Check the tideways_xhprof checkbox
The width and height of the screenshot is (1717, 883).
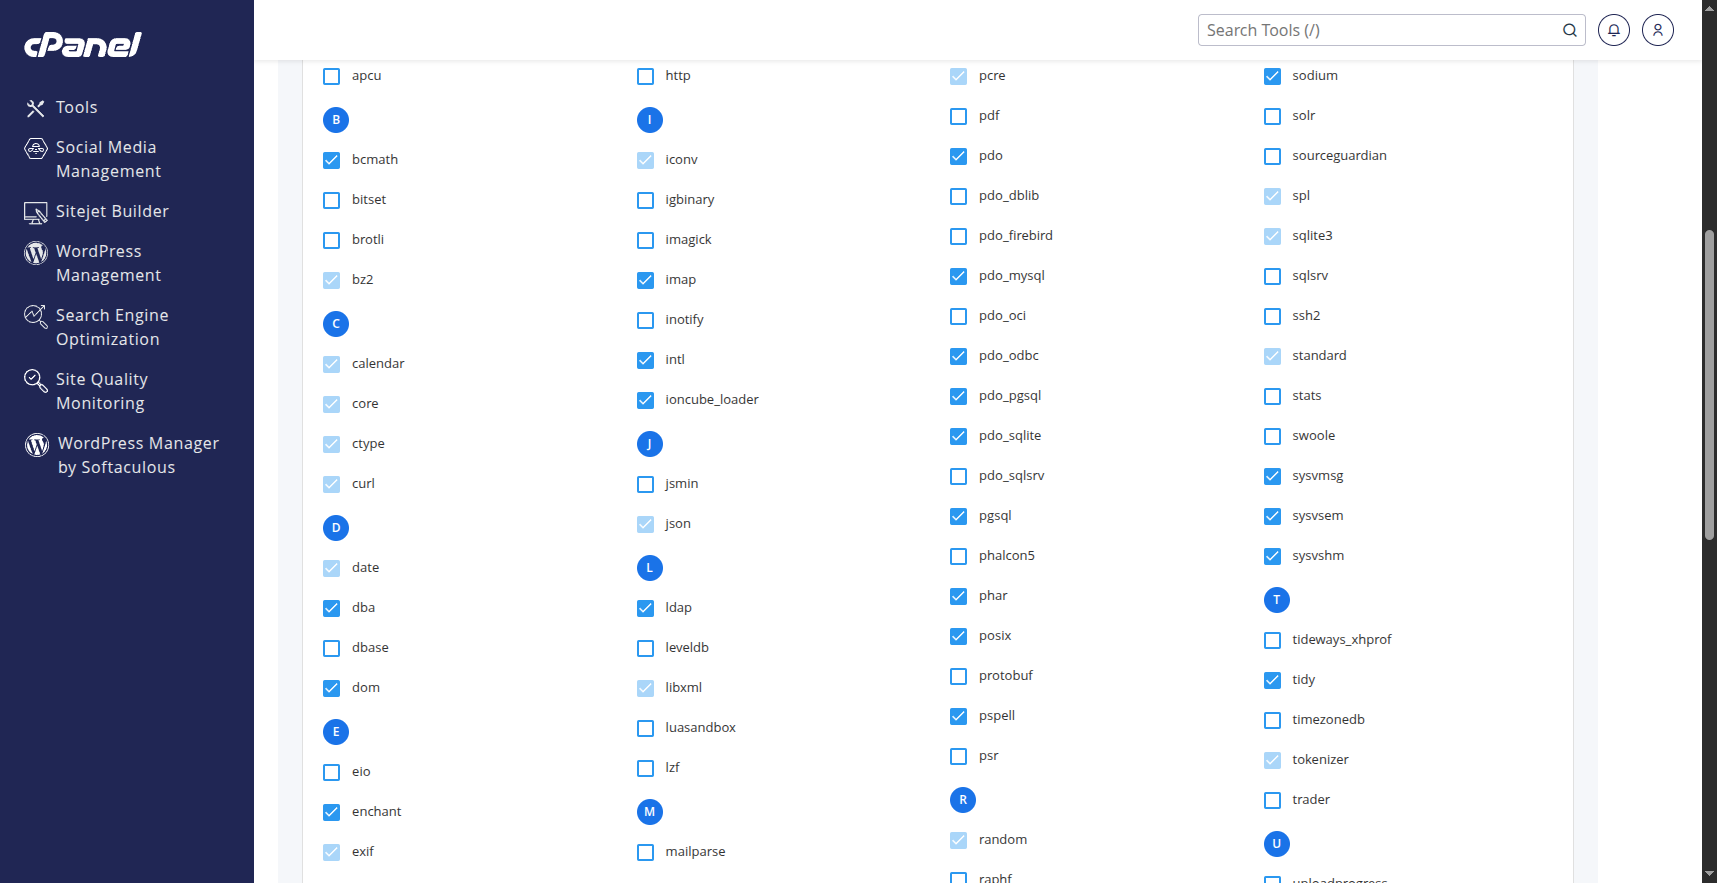click(1273, 640)
